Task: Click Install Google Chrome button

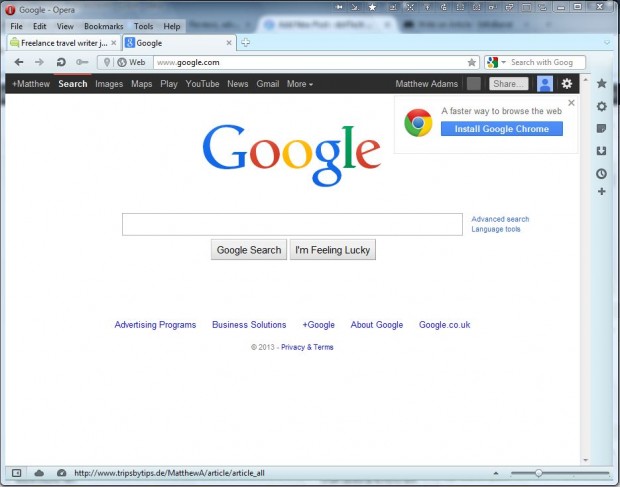Action: [x=501, y=129]
